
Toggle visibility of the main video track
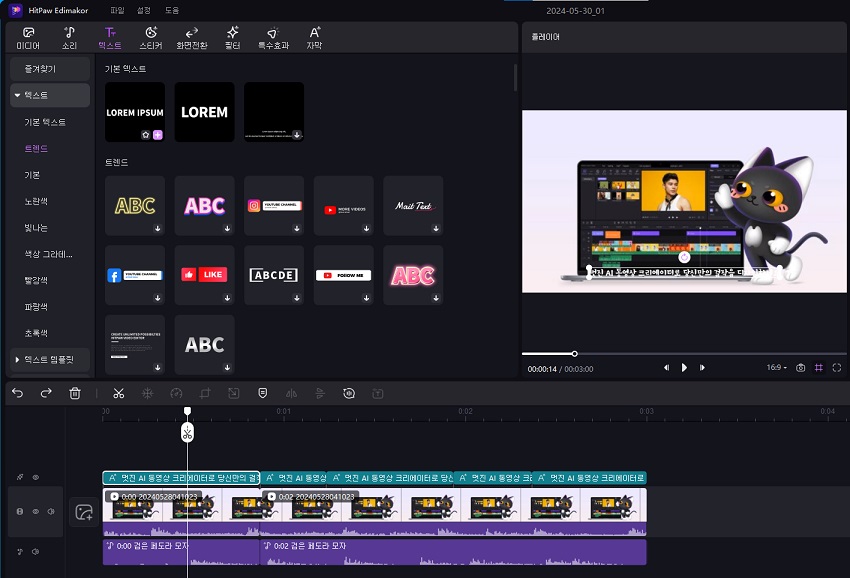(35, 512)
